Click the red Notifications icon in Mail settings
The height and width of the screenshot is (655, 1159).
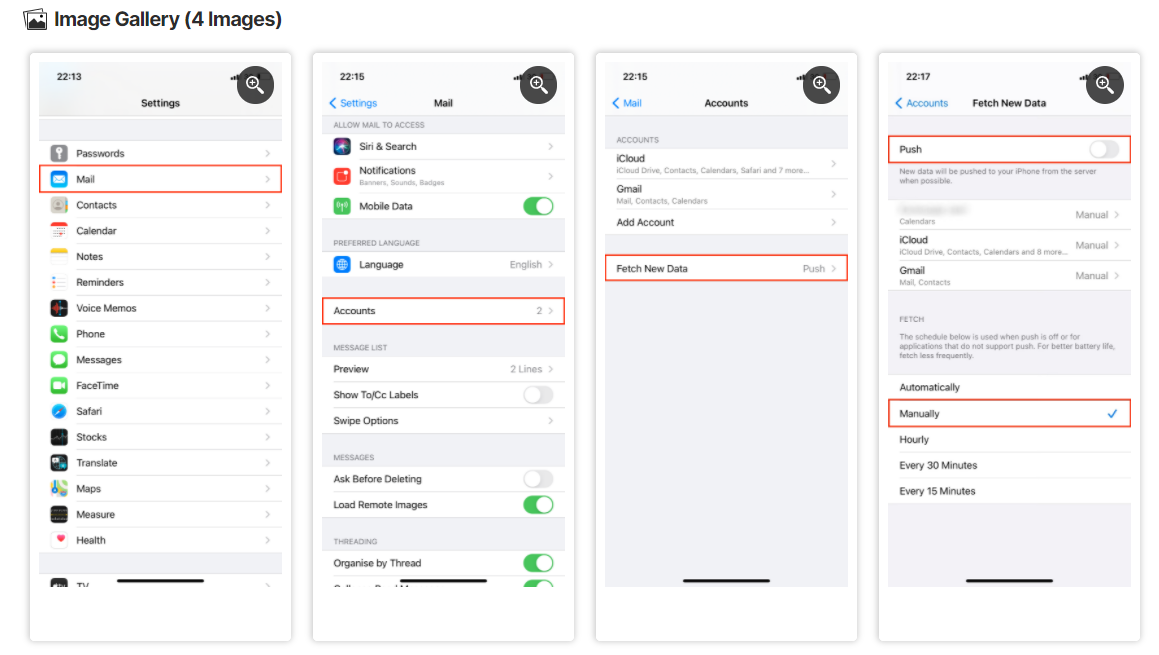pyautogui.click(x=342, y=176)
